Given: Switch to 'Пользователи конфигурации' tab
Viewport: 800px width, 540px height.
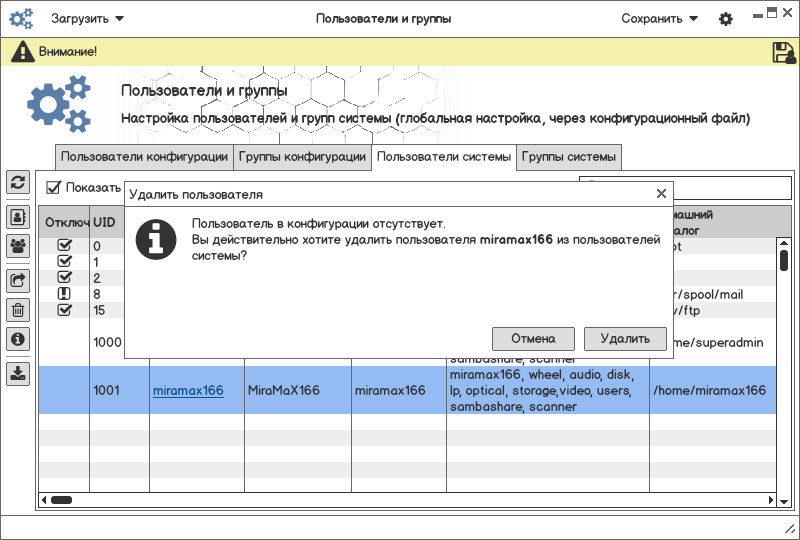Looking at the screenshot, I should click(144, 157).
